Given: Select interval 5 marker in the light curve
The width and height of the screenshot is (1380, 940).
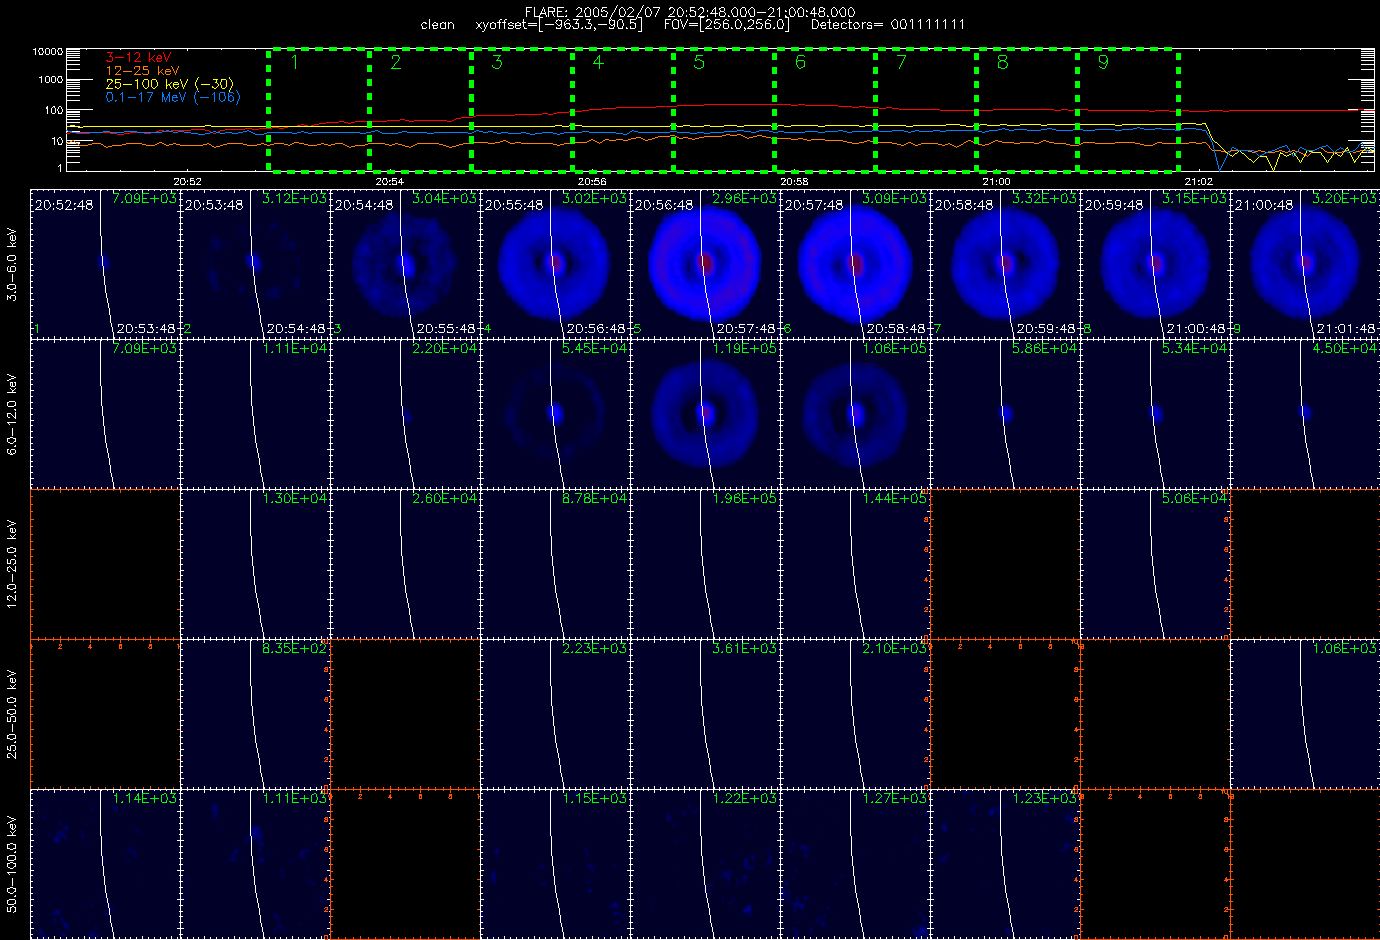Looking at the screenshot, I should (699, 63).
